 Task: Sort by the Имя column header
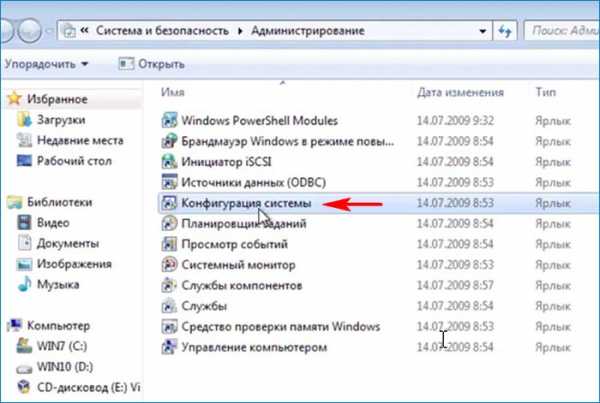[x=173, y=92]
